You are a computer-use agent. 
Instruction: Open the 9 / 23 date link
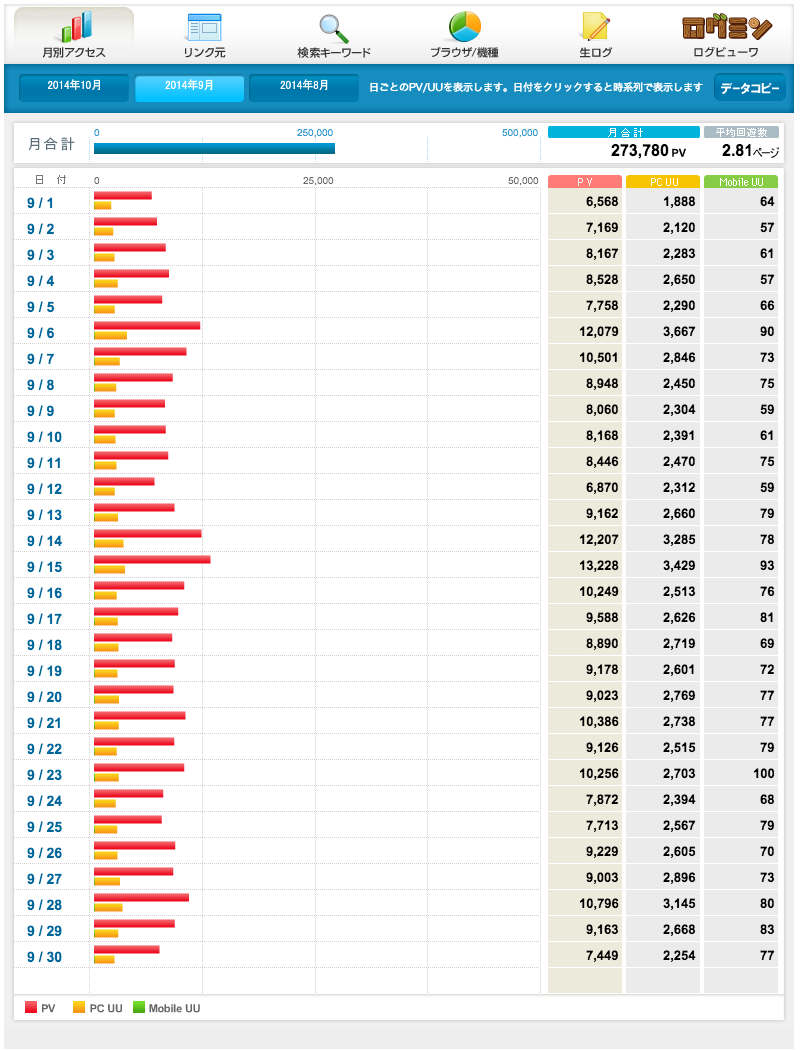tap(44, 775)
